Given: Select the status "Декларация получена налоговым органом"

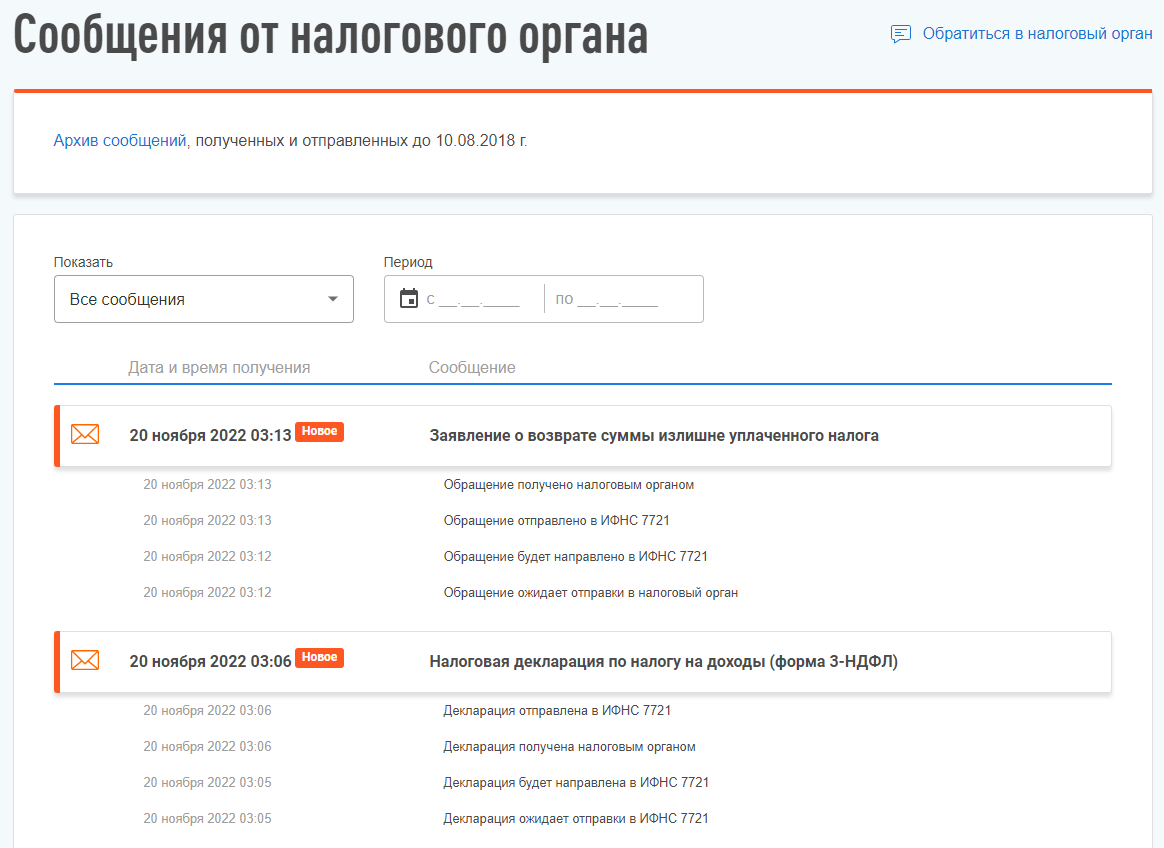Looking at the screenshot, I should click(x=569, y=747).
